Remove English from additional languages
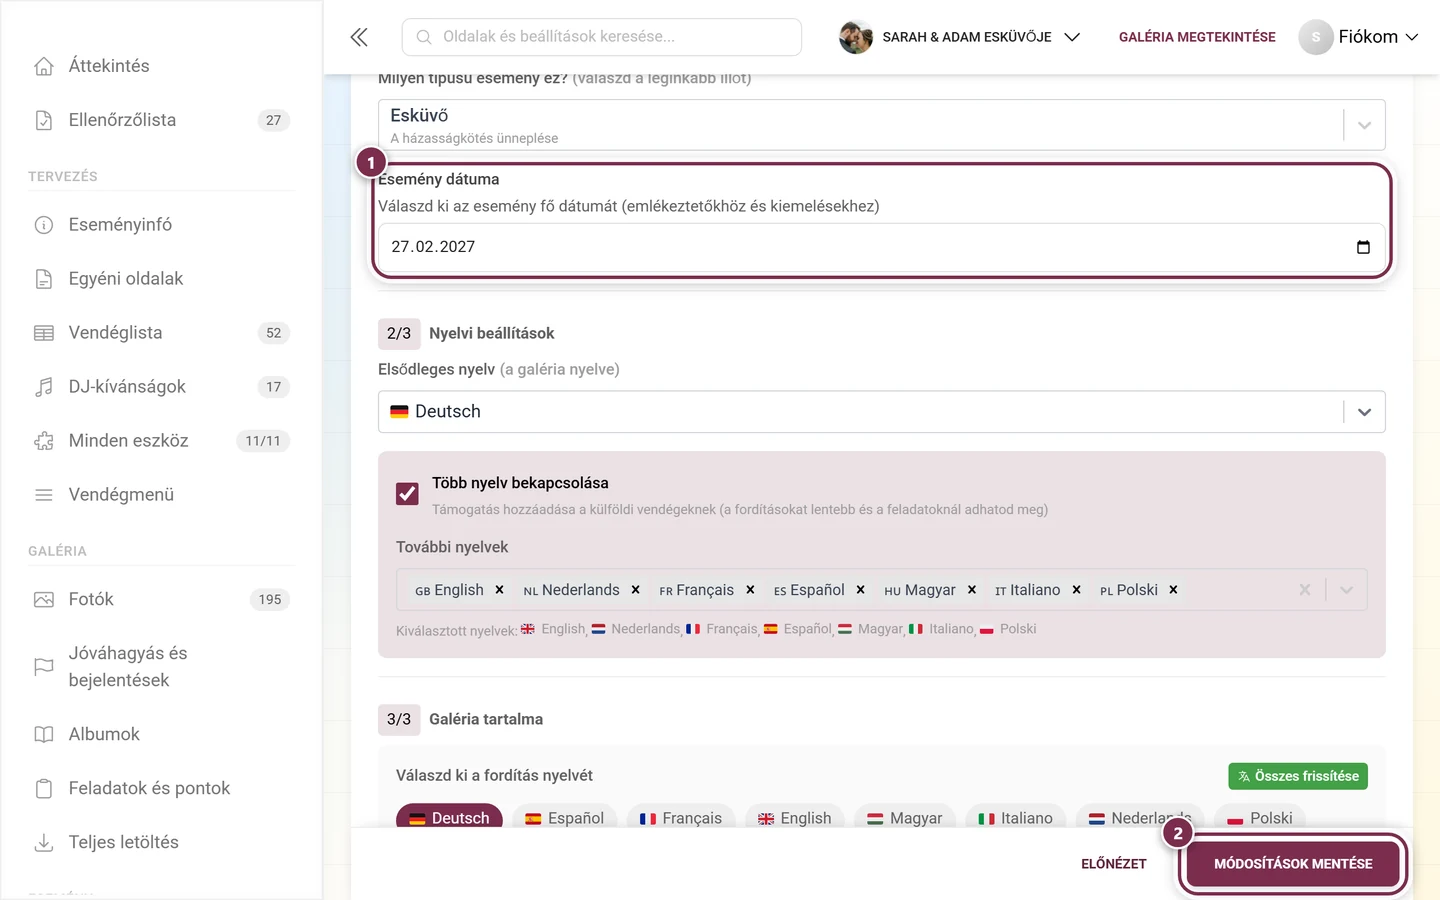The height and width of the screenshot is (900, 1440). click(x=499, y=590)
